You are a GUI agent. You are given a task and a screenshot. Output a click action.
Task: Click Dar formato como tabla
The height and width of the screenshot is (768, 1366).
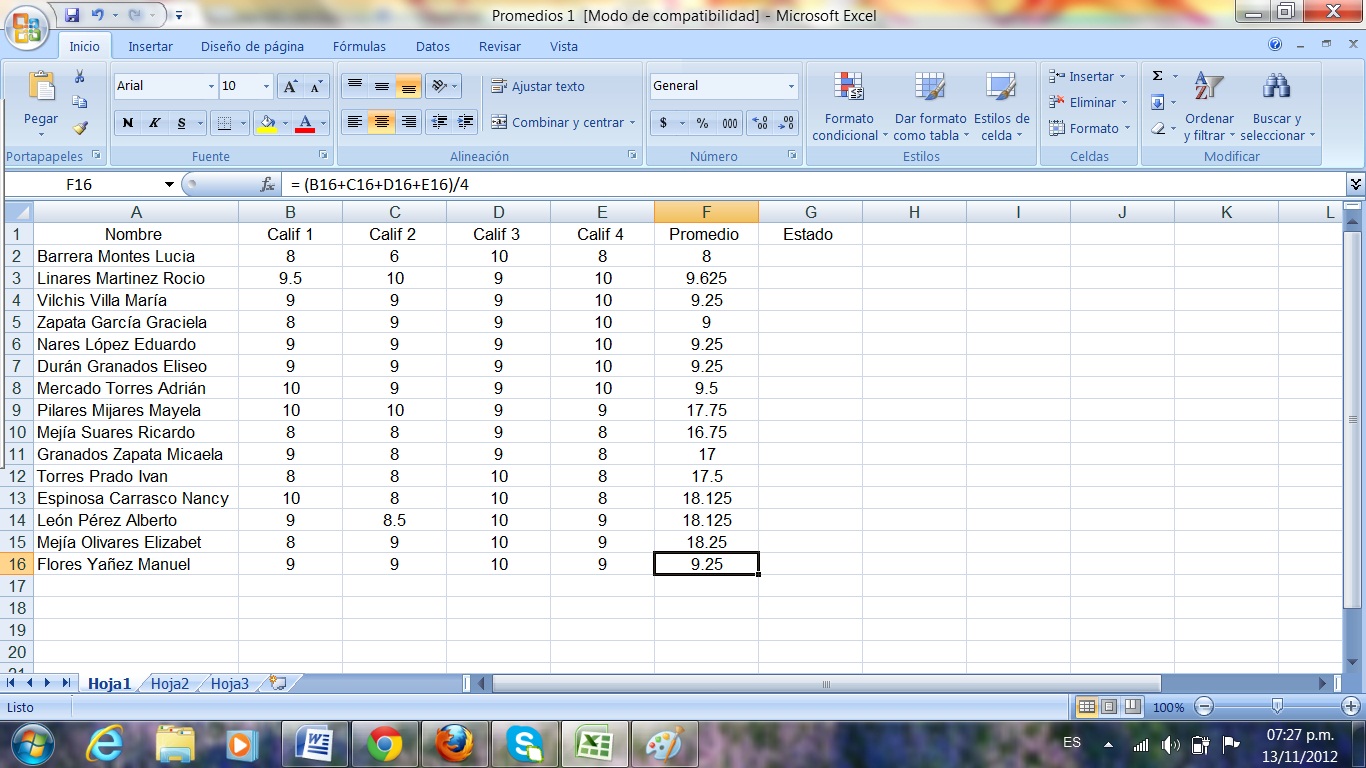coord(930,104)
